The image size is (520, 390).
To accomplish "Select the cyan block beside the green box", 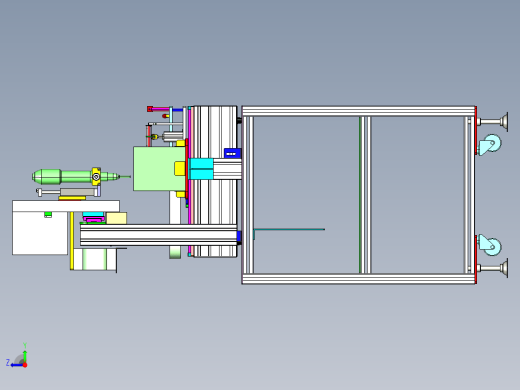I will [201, 169].
